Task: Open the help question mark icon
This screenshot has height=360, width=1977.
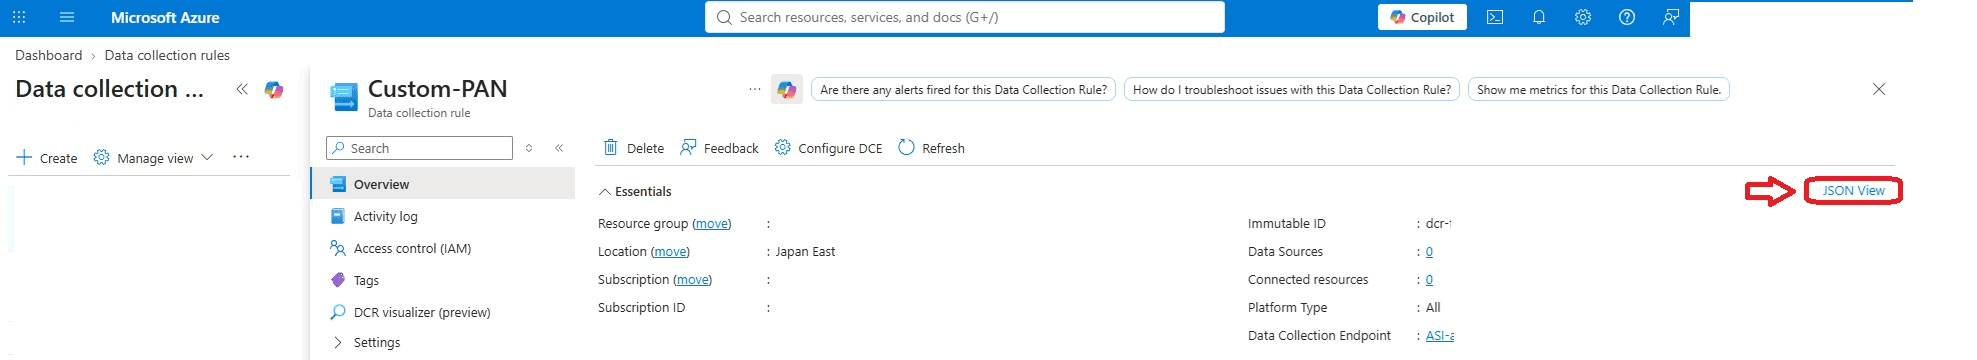Action: coord(1627,17)
